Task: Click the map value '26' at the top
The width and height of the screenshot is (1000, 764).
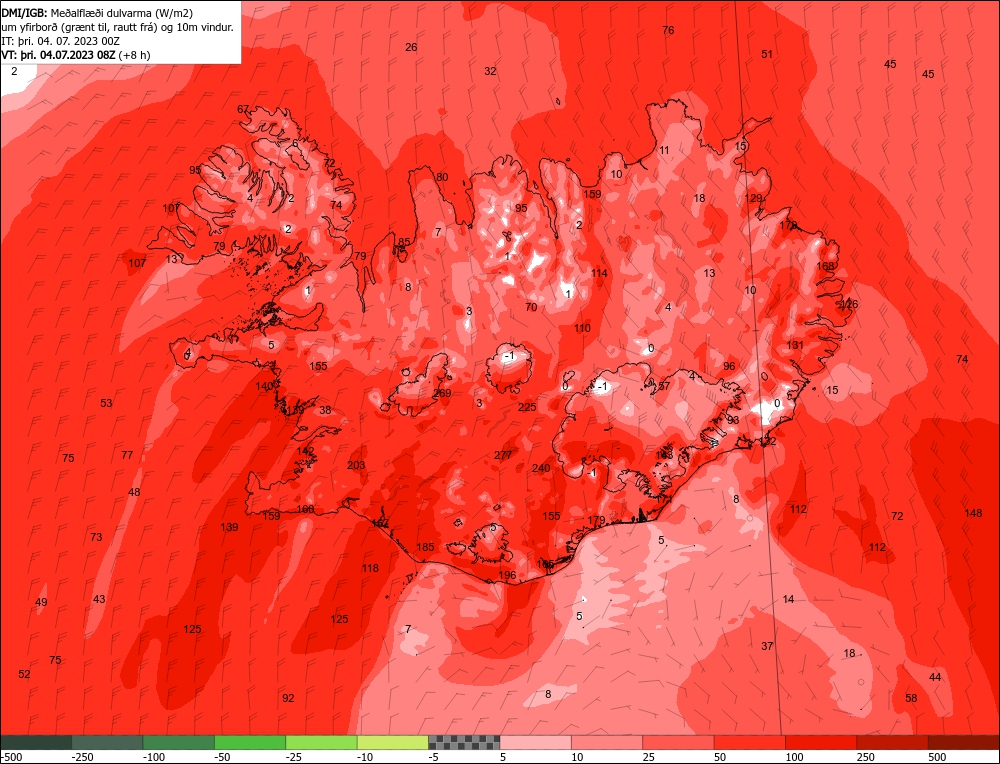Action: 411,47
